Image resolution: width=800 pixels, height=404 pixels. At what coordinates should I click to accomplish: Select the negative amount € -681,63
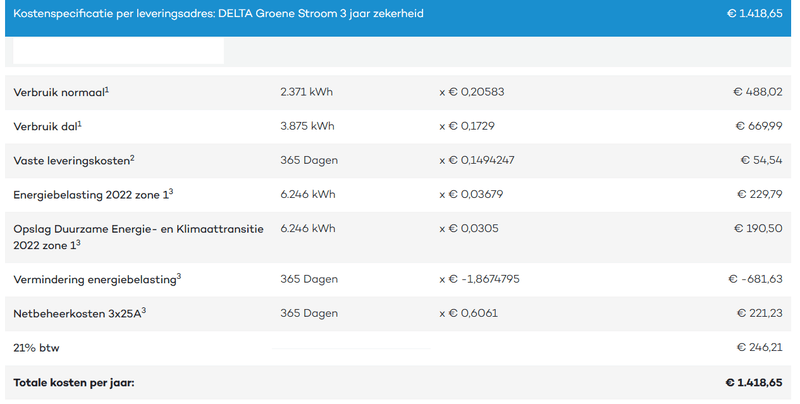(x=754, y=279)
